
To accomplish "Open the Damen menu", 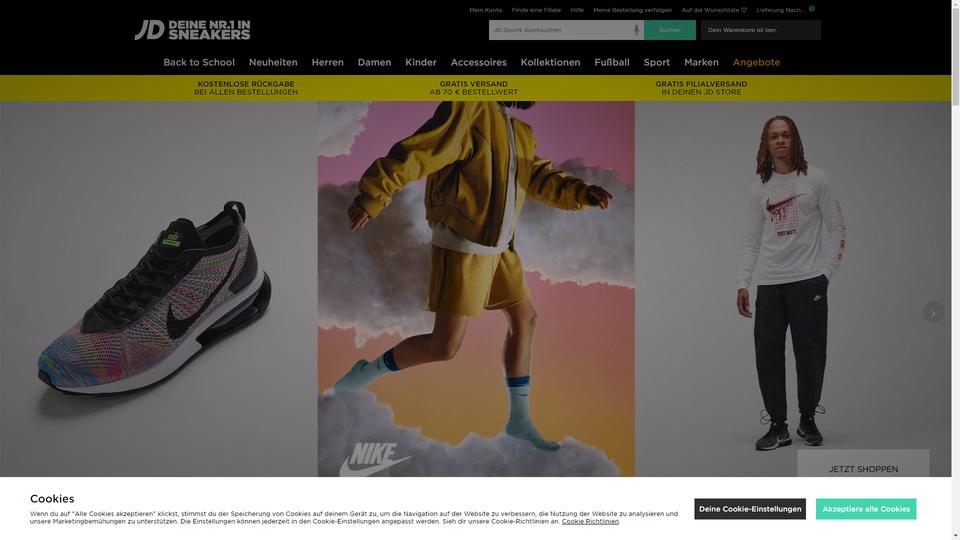I will tap(374, 62).
